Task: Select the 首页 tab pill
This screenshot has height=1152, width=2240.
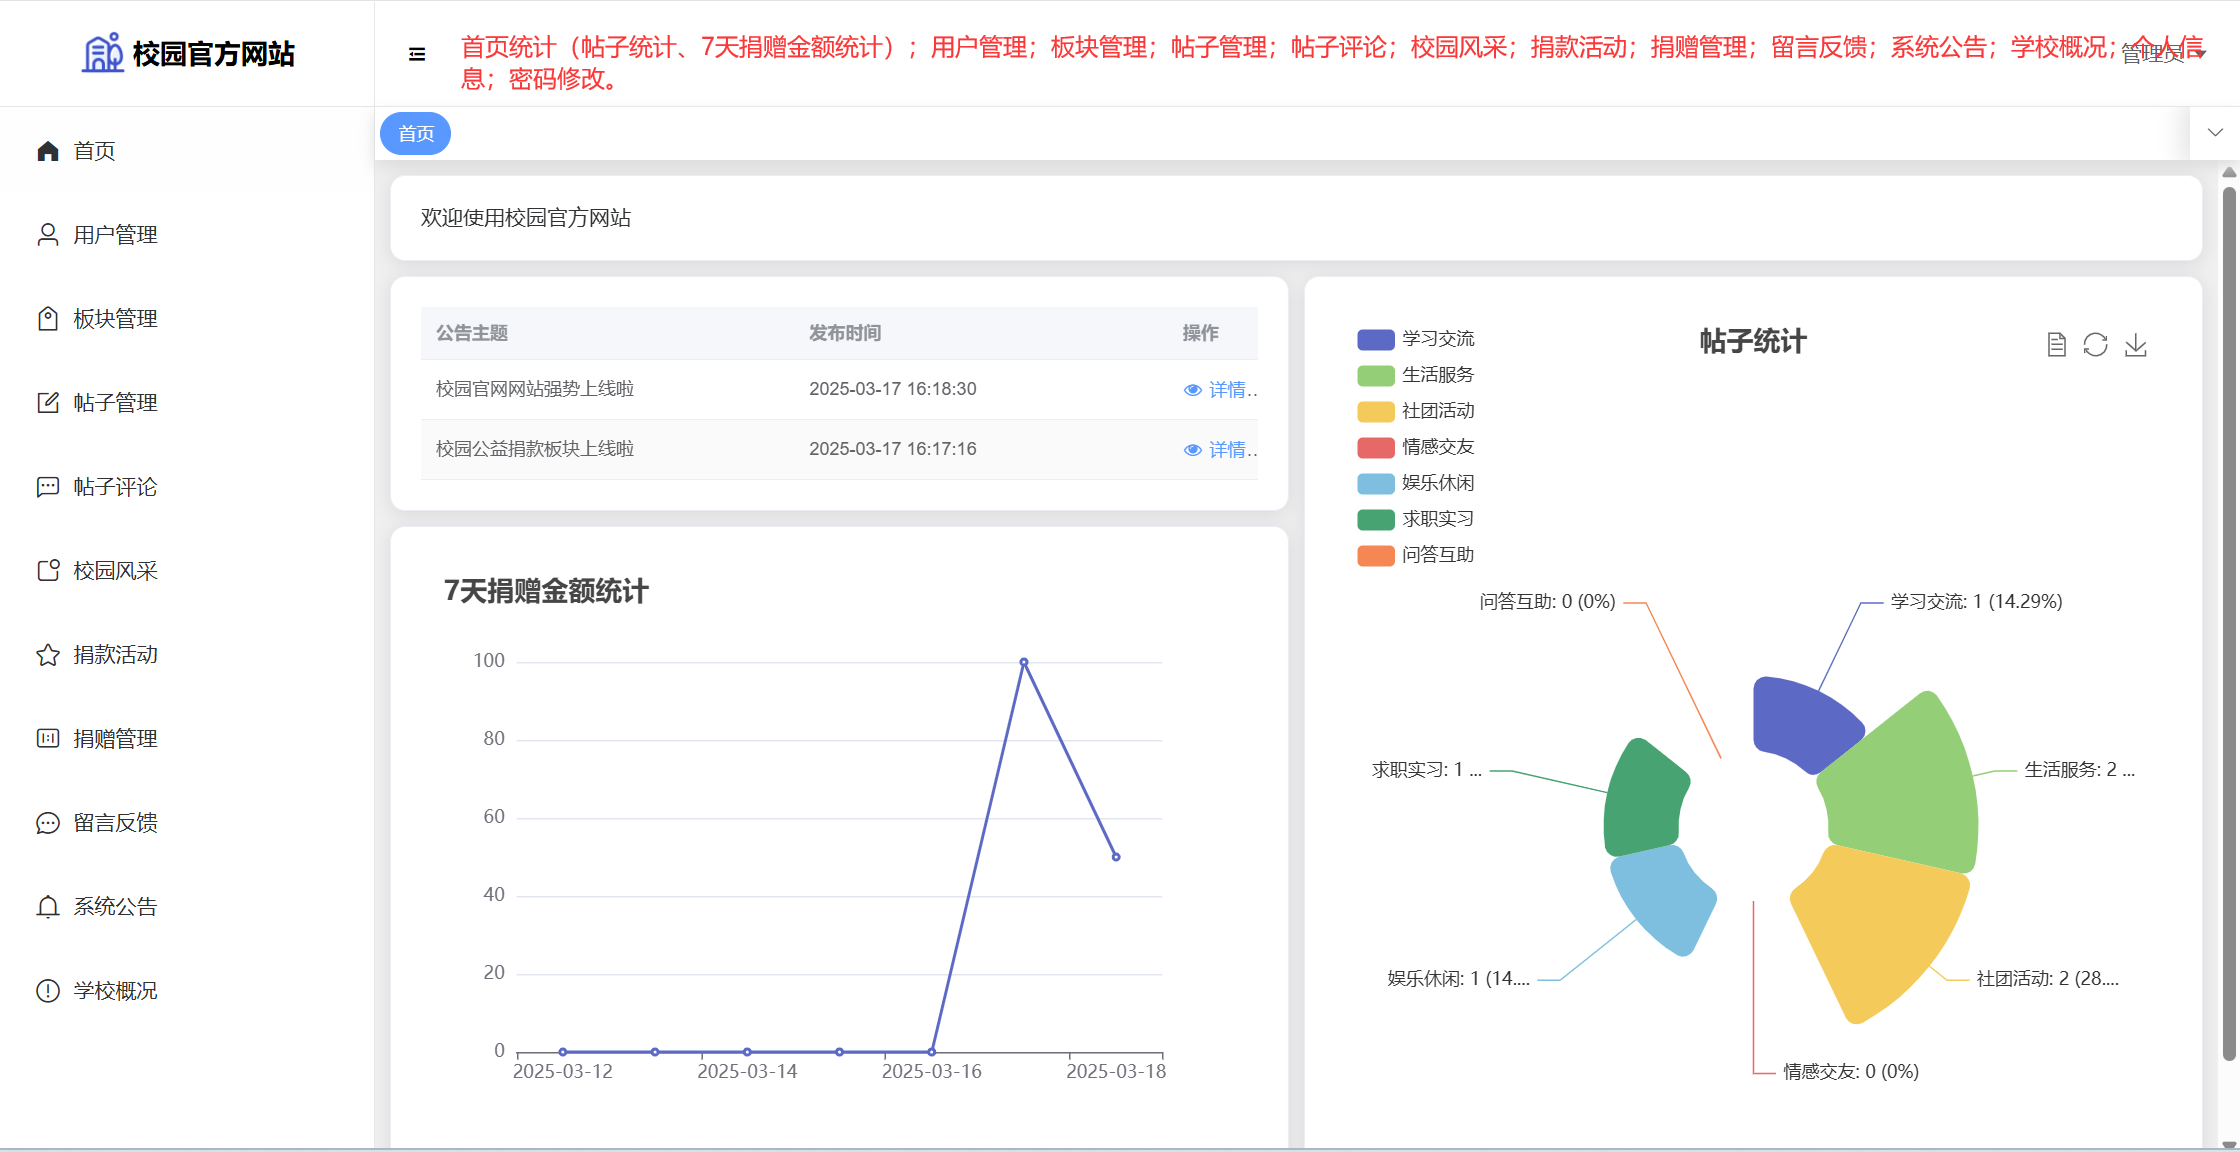Action: pyautogui.click(x=416, y=134)
